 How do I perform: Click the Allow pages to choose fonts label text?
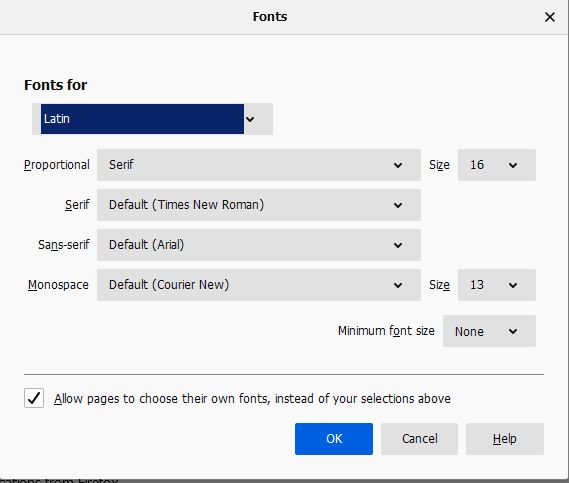tap(252, 398)
